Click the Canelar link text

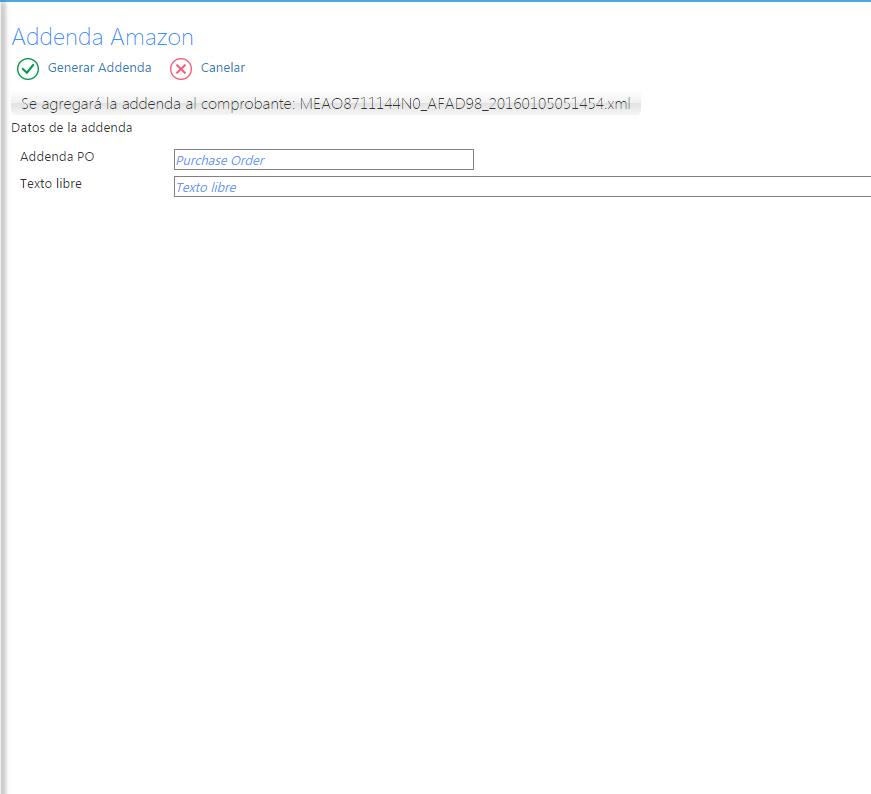point(223,68)
